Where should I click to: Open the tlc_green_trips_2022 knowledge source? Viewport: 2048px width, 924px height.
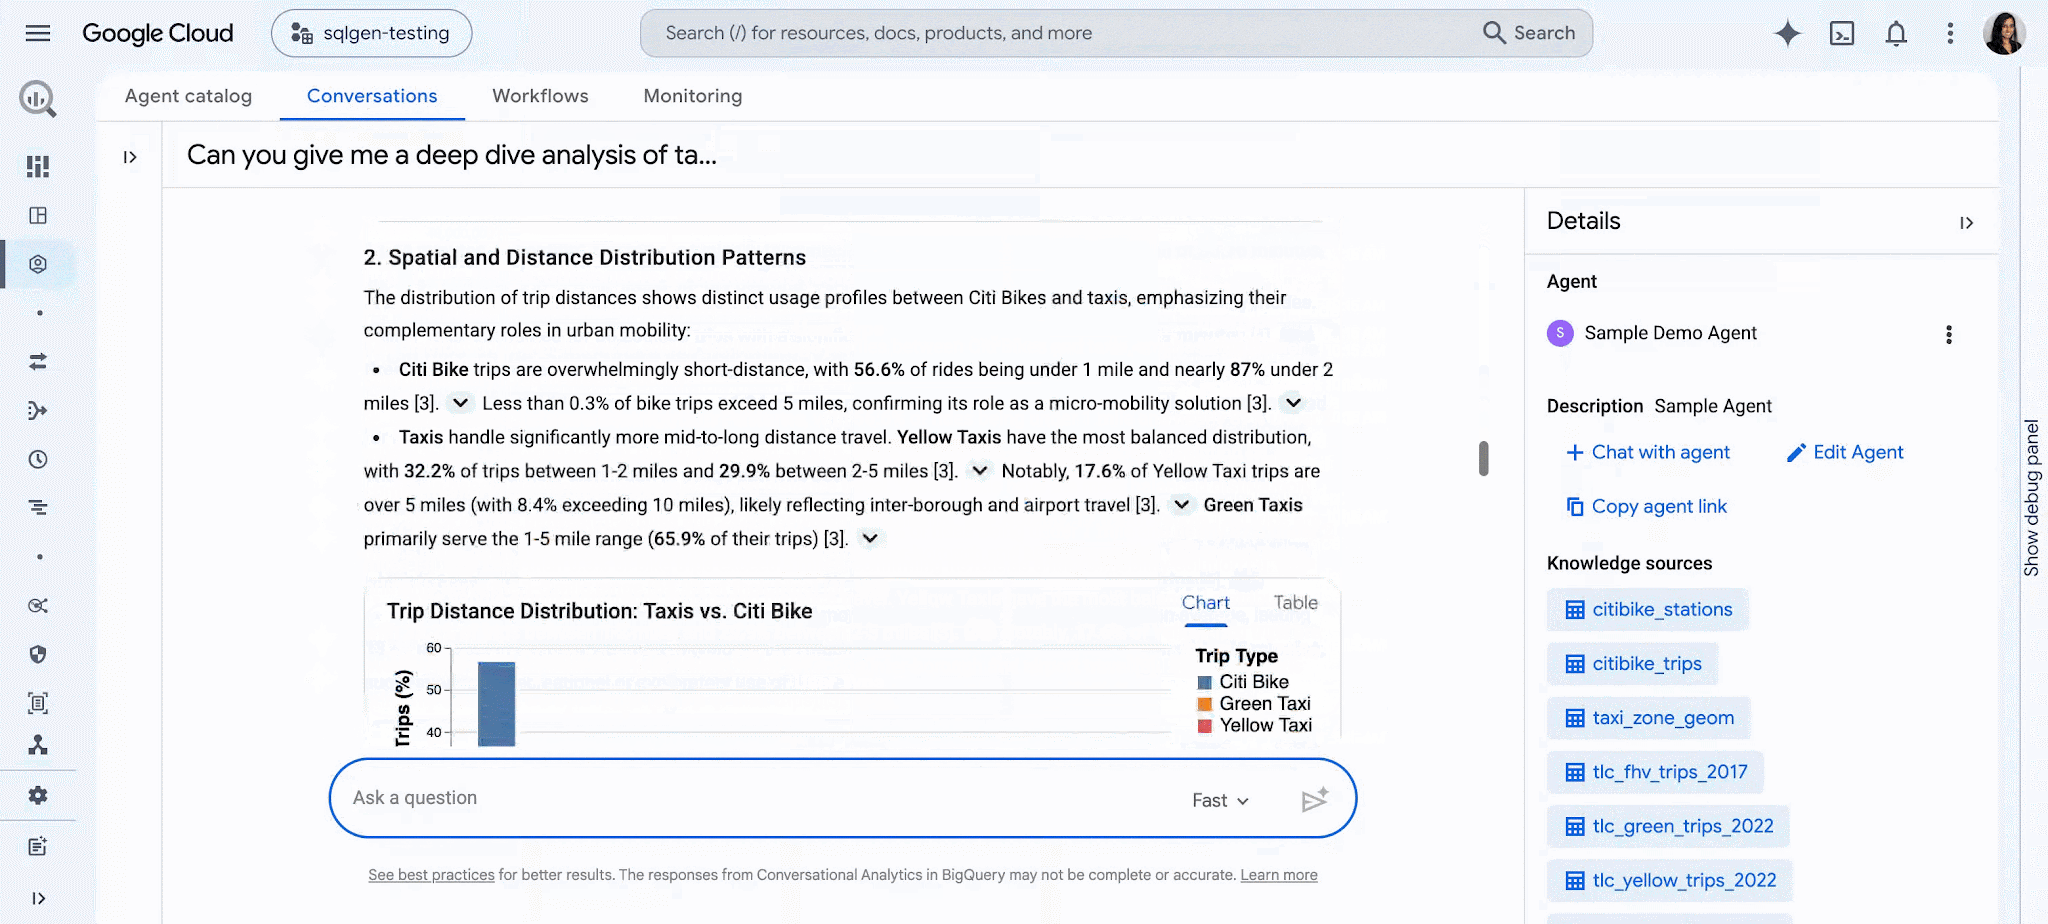pos(1668,826)
